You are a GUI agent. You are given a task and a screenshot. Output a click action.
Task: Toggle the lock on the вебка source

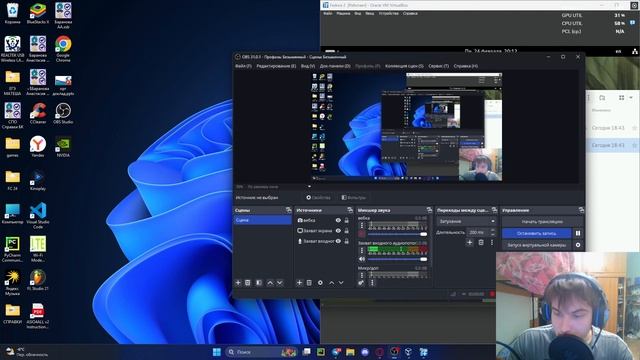[x=347, y=220]
